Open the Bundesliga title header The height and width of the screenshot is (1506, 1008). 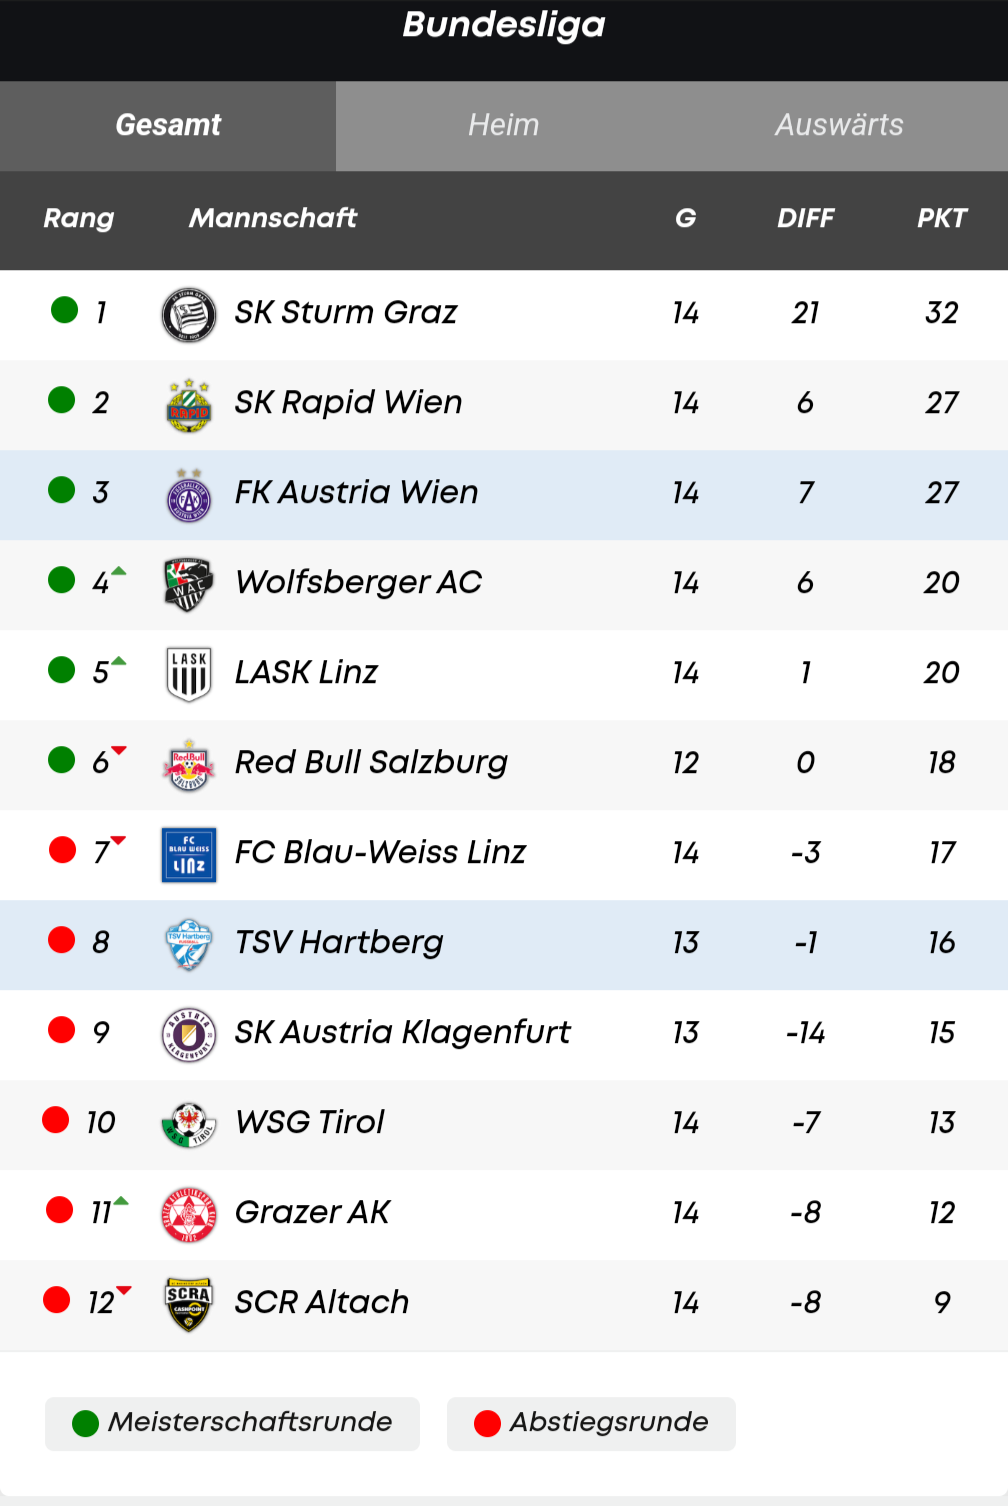pos(504,25)
